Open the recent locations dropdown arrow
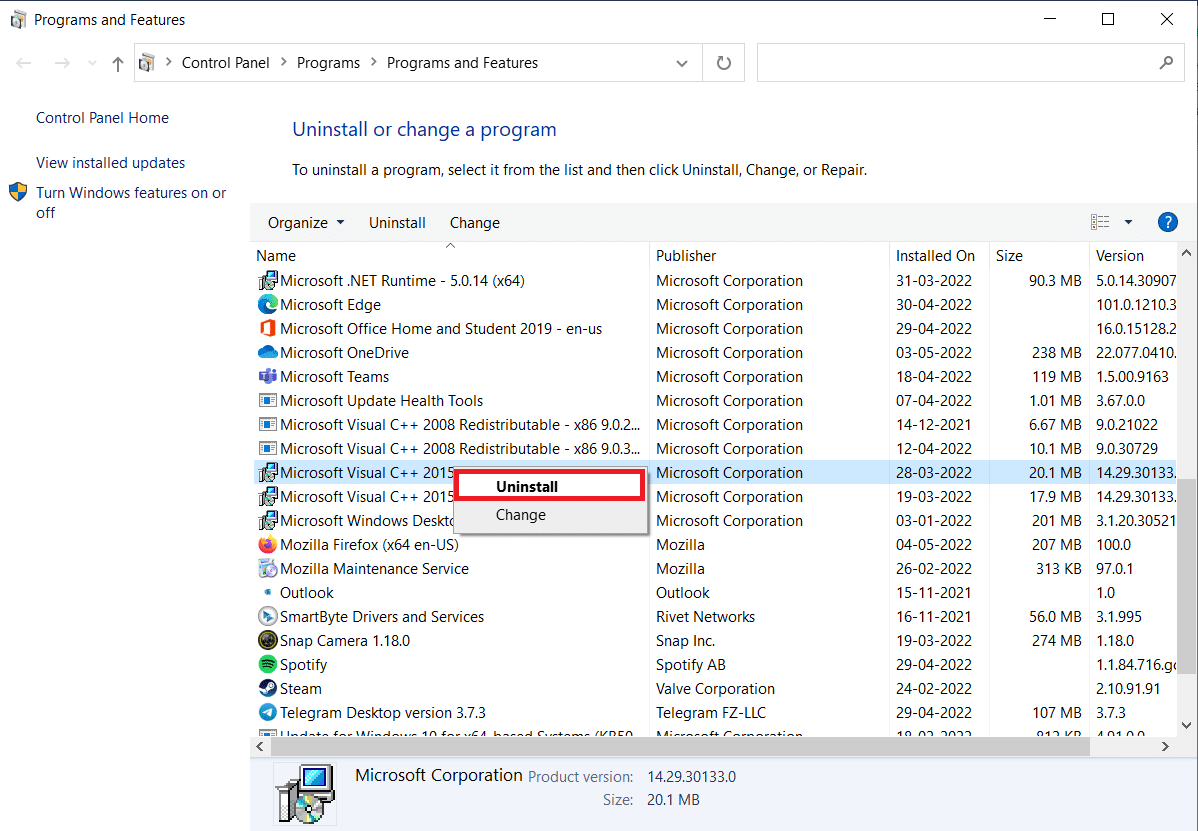The width and height of the screenshot is (1198, 831). (92, 63)
